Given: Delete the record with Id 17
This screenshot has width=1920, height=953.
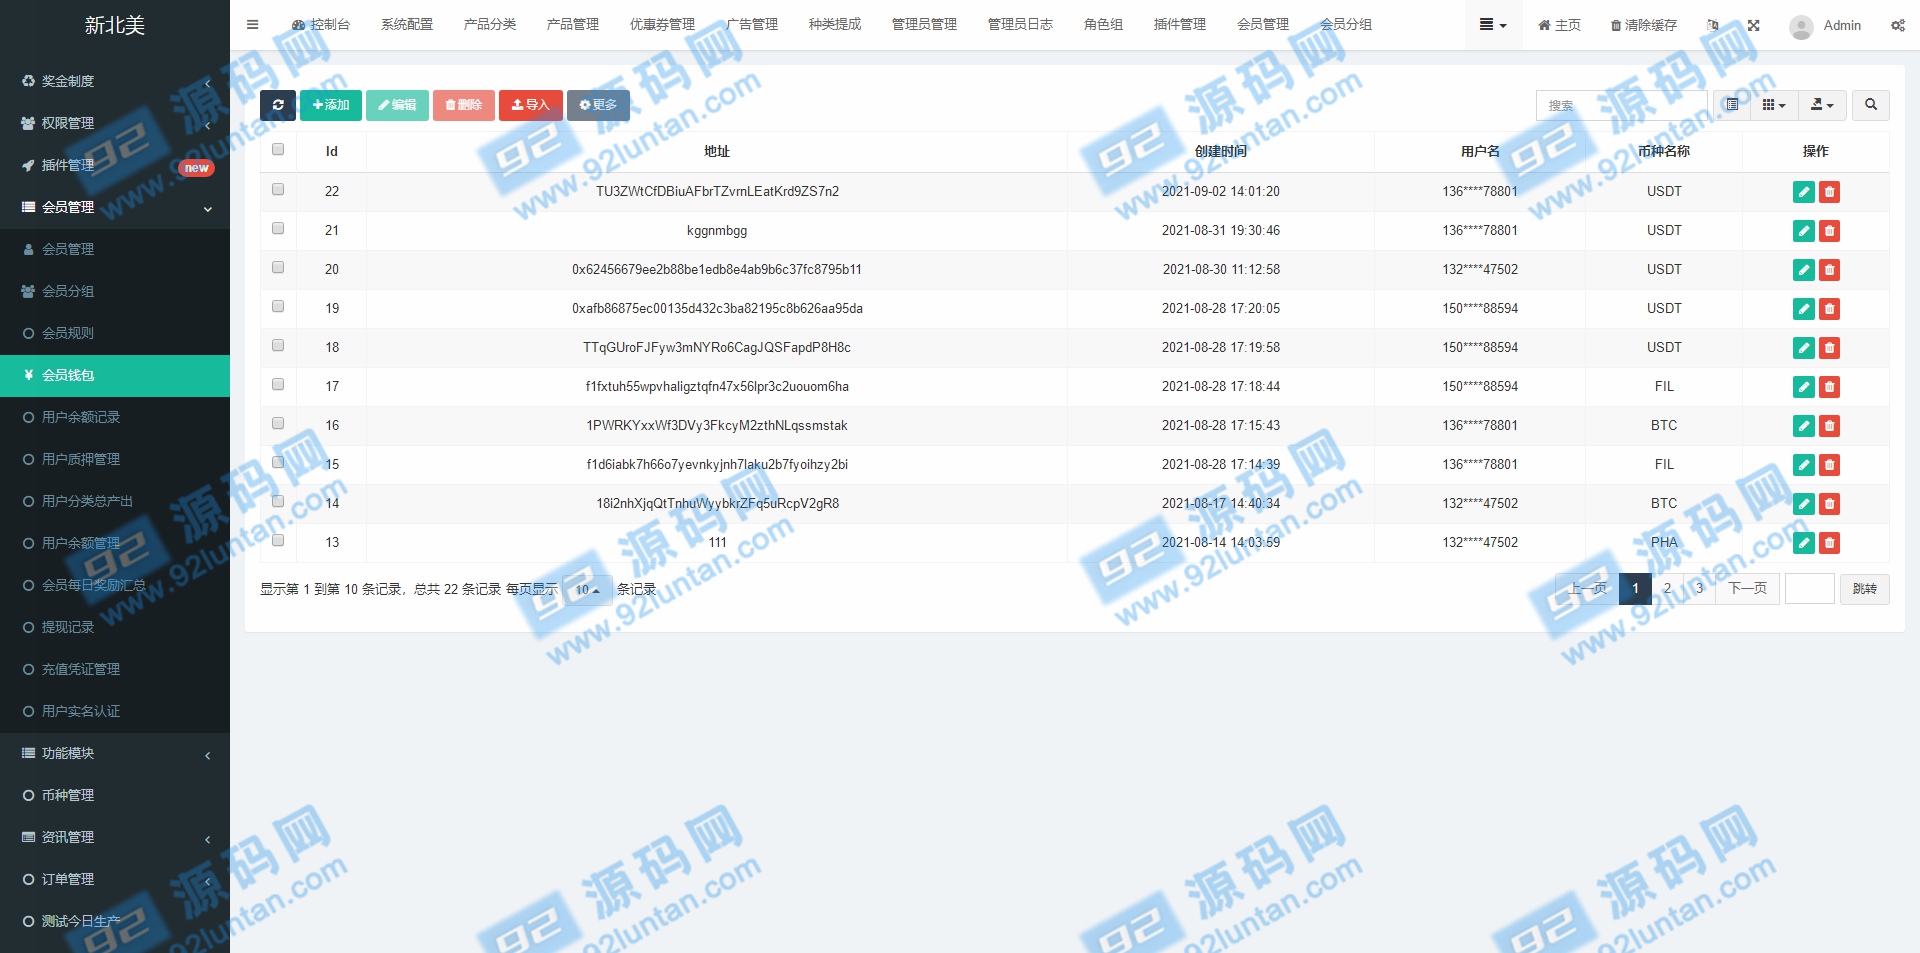Looking at the screenshot, I should click(1830, 387).
